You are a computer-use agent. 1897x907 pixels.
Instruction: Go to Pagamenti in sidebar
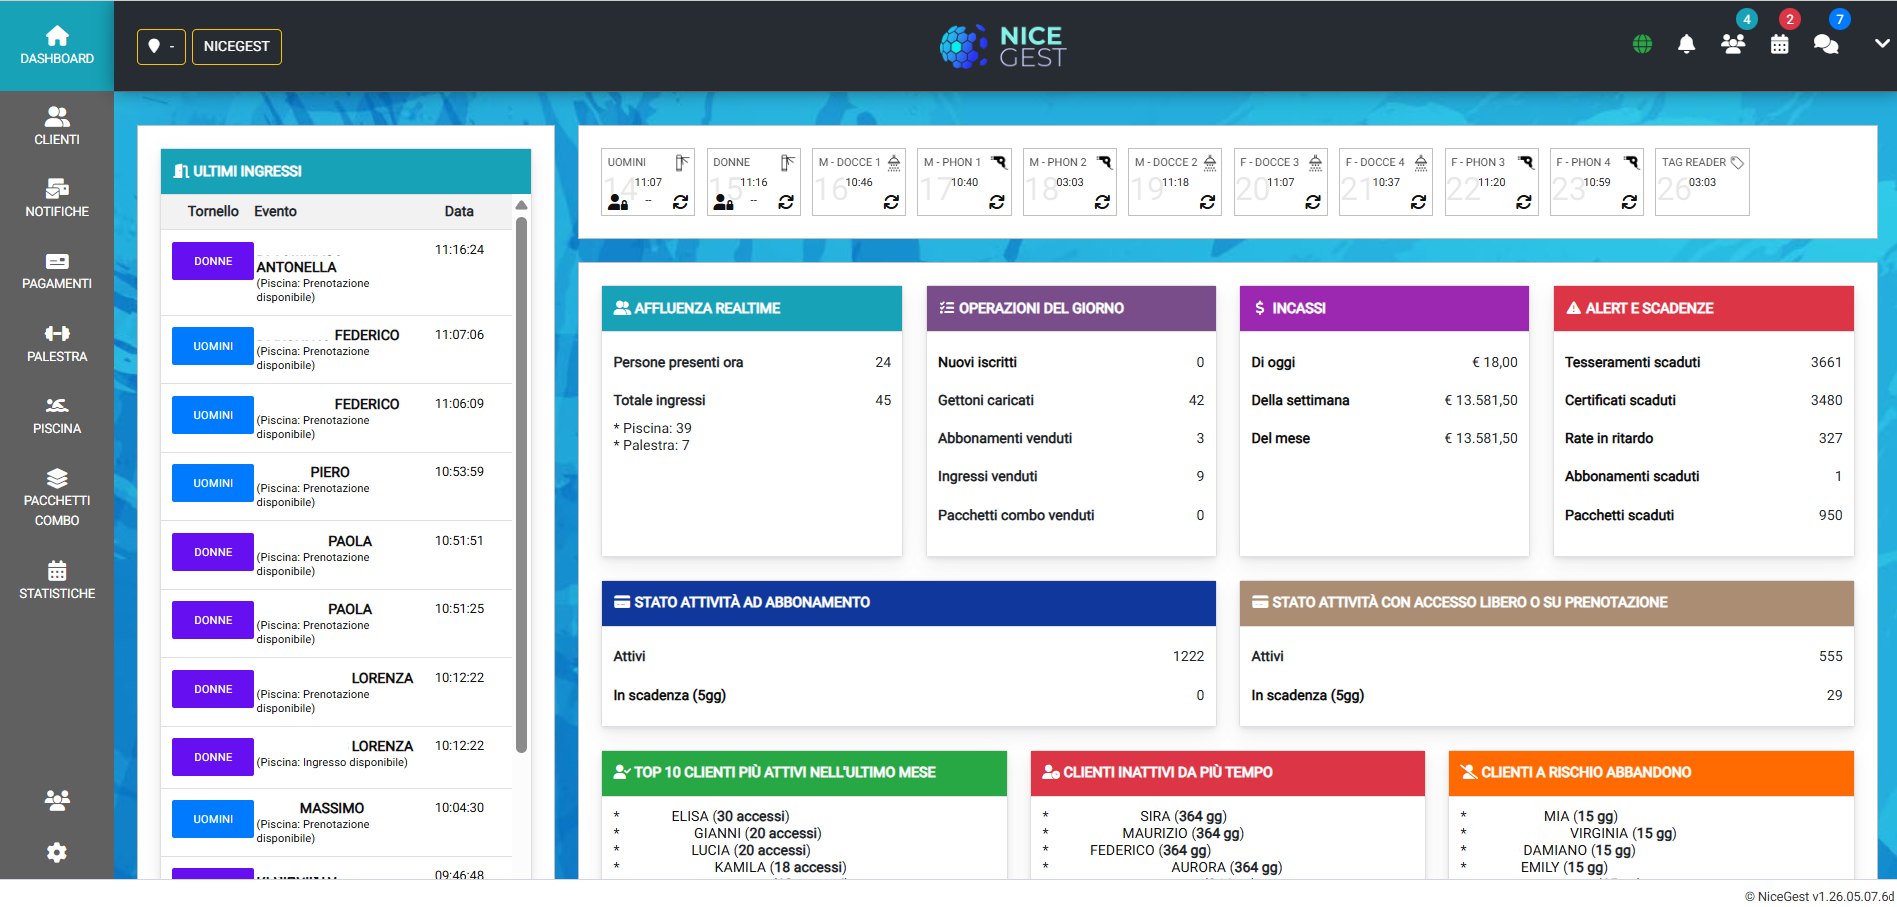click(x=57, y=271)
